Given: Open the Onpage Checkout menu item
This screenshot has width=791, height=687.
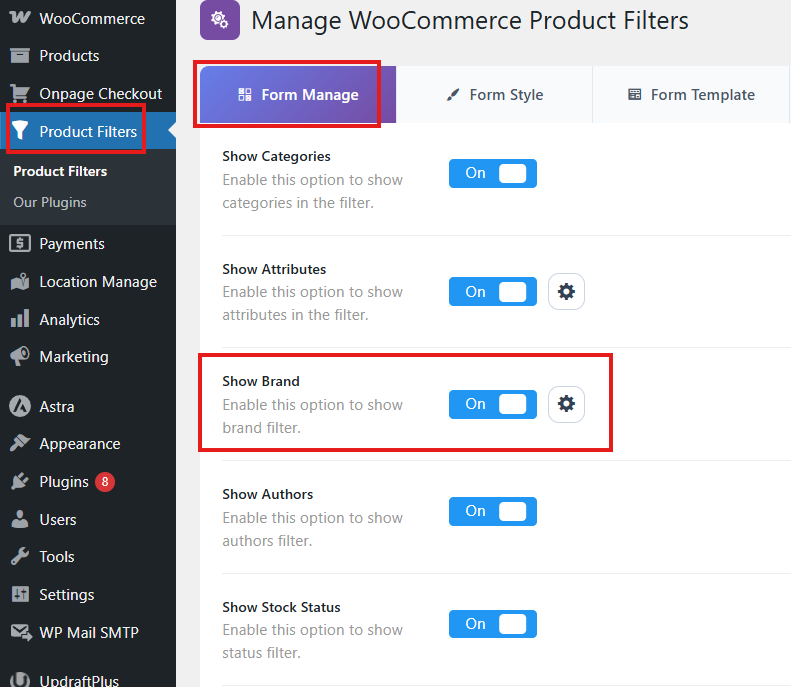Looking at the screenshot, I should [88, 93].
